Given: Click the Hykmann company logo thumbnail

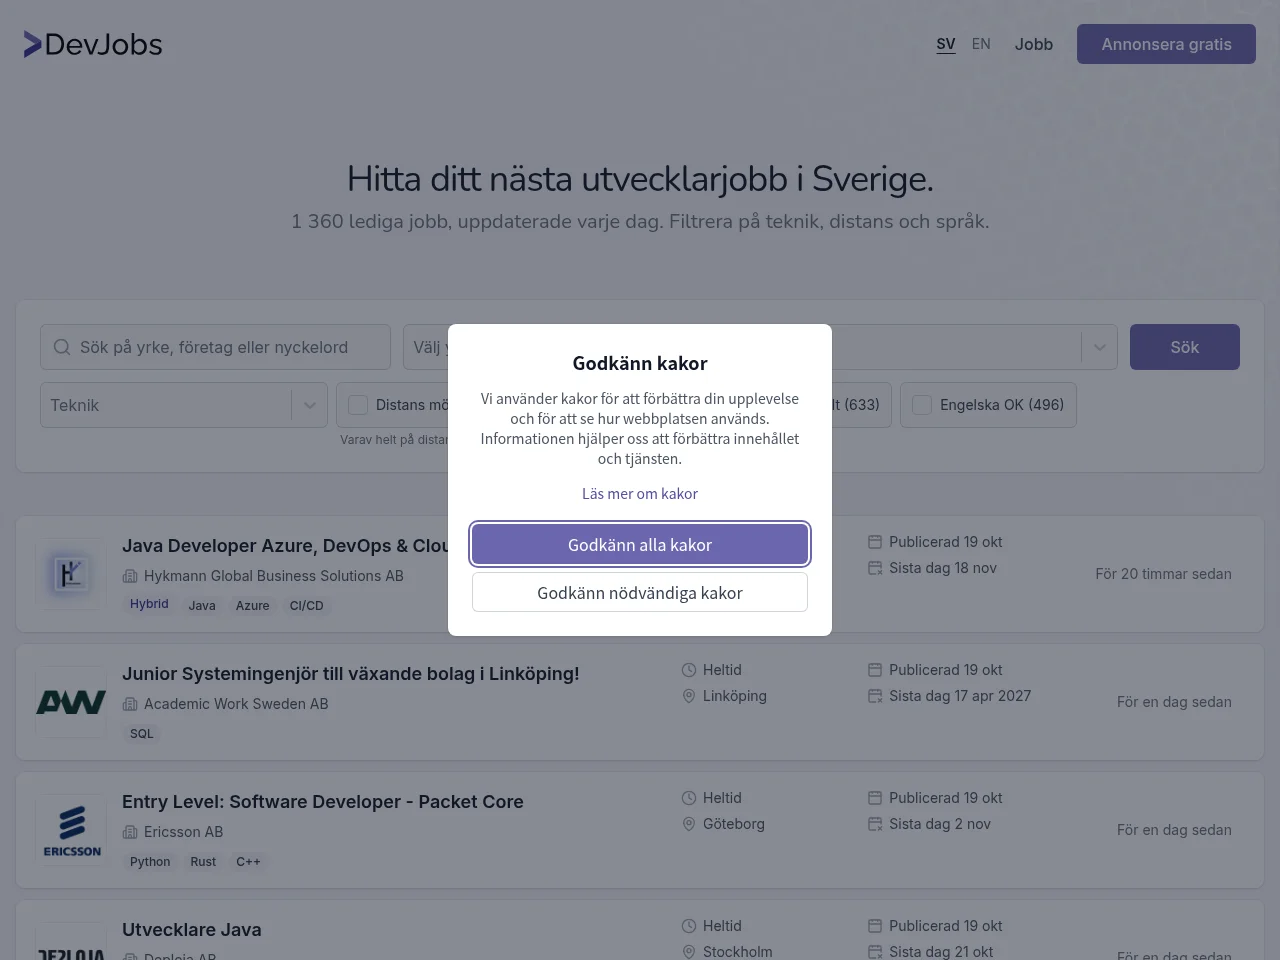Looking at the screenshot, I should [x=71, y=574].
